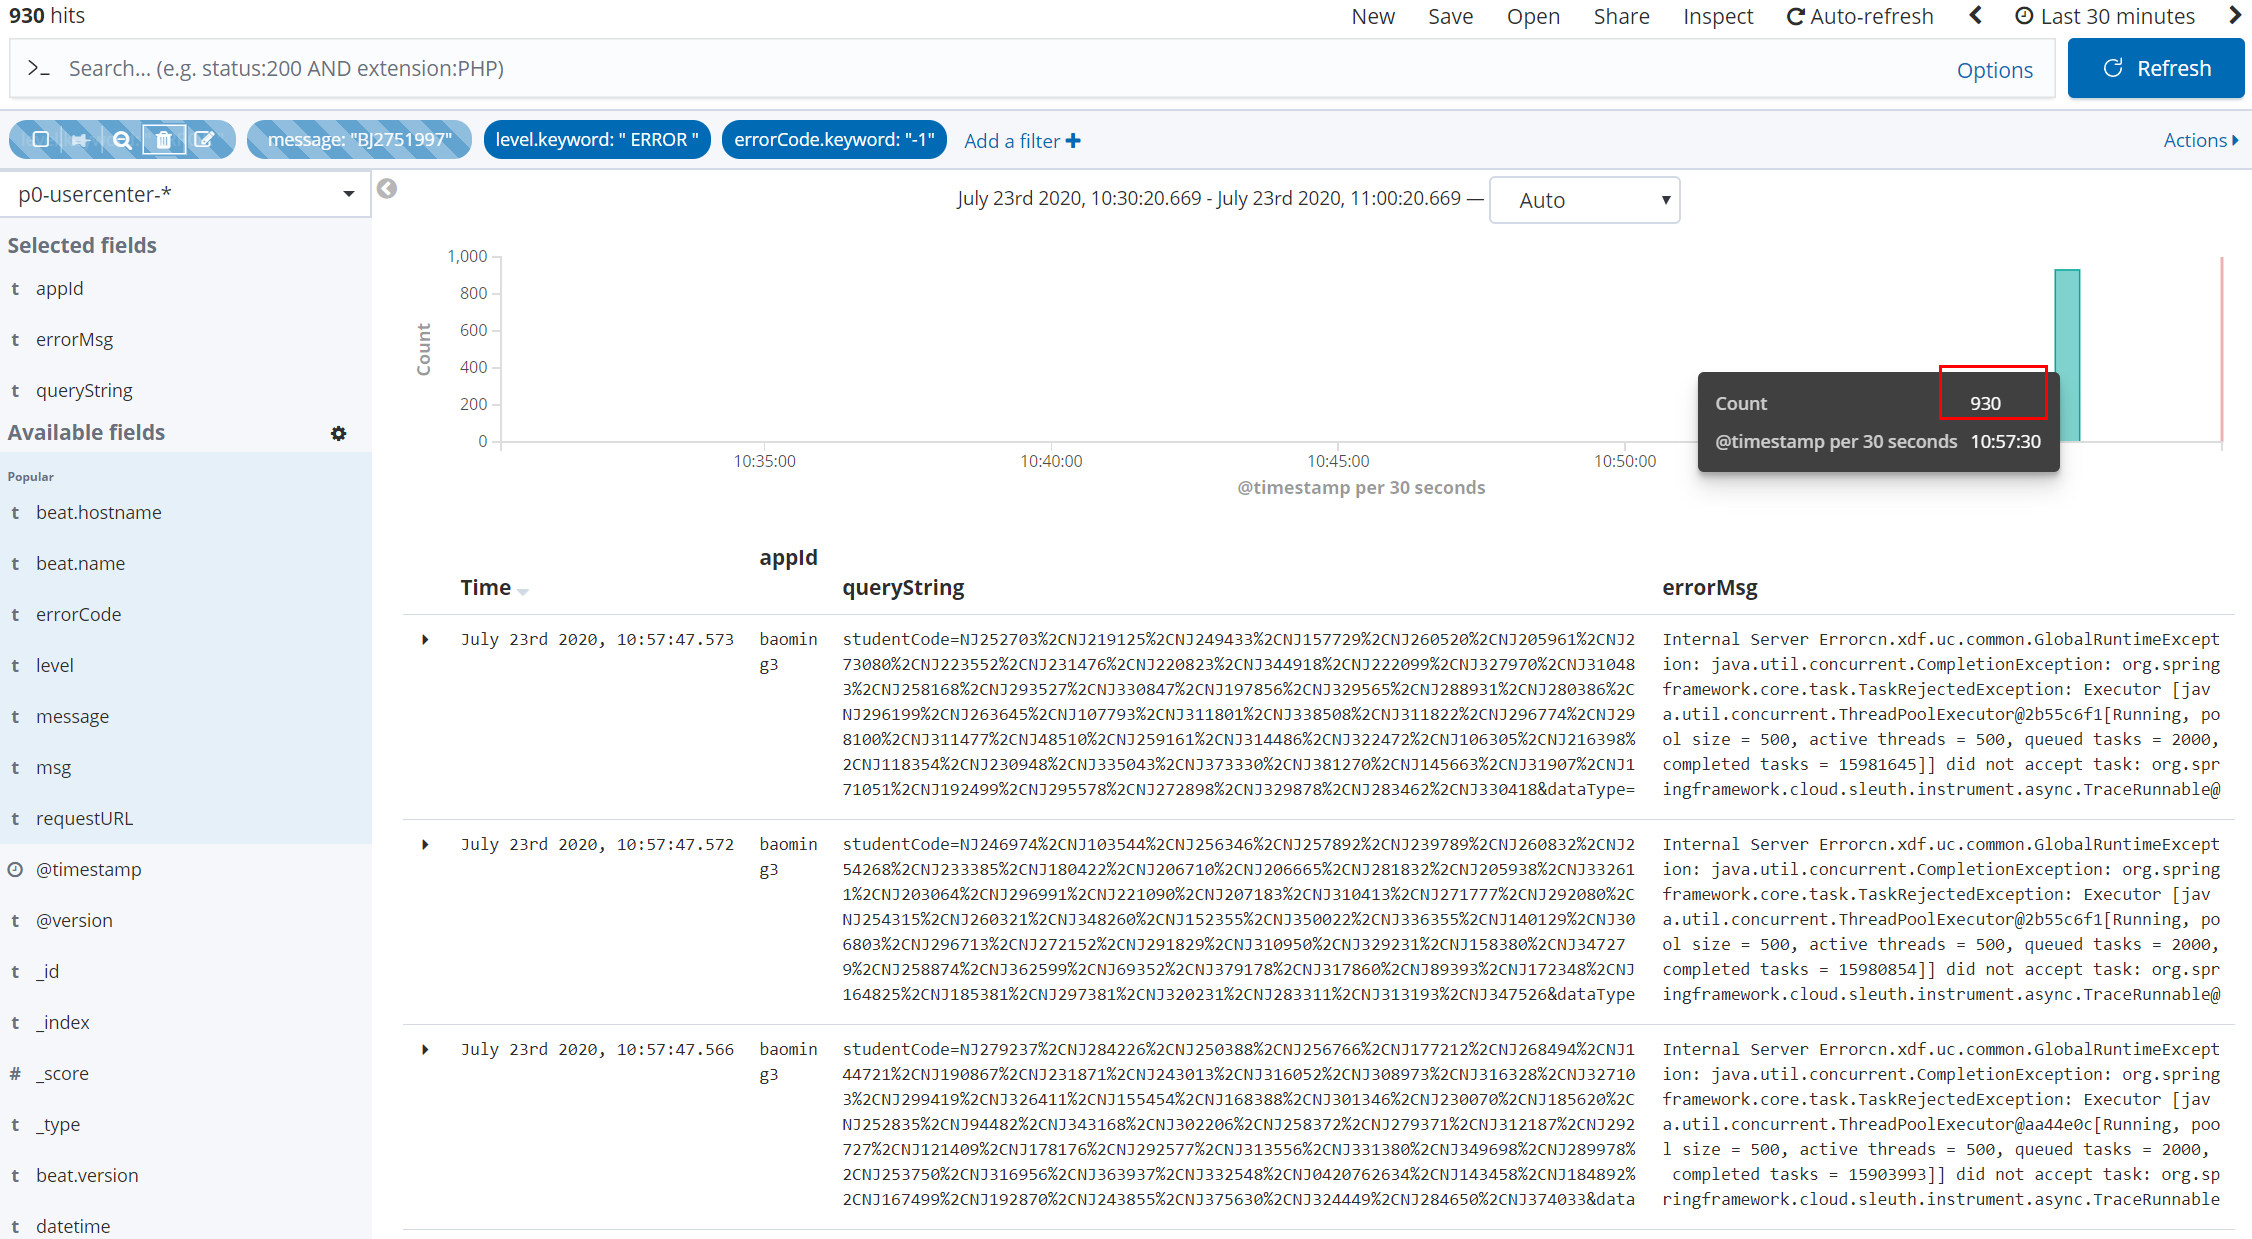Open the Auto interval dropdown
2252x1239 pixels.
[1584, 200]
